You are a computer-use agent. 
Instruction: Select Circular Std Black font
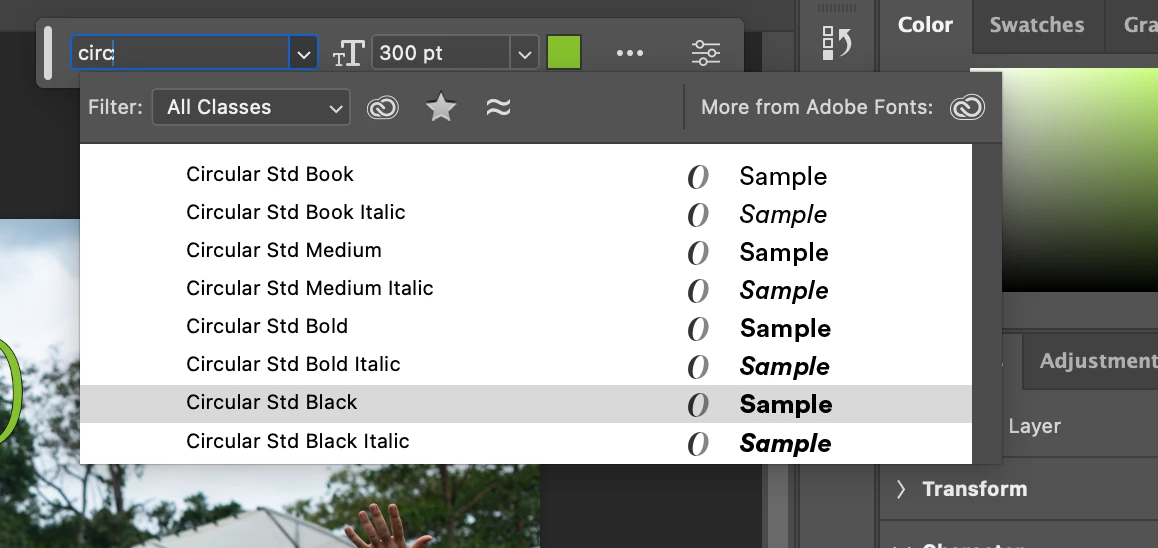click(x=526, y=403)
